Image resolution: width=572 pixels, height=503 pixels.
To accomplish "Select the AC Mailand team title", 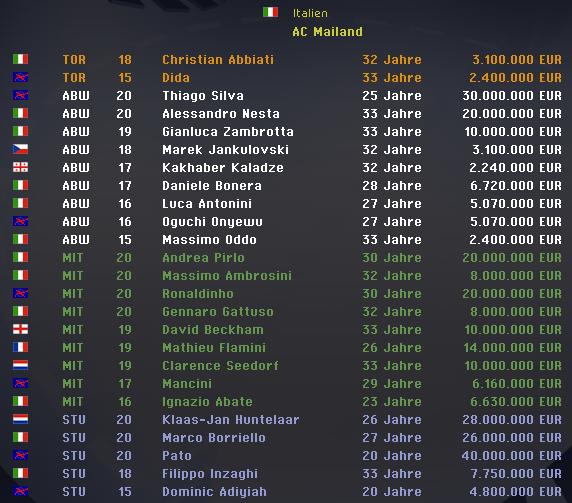I will click(327, 31).
